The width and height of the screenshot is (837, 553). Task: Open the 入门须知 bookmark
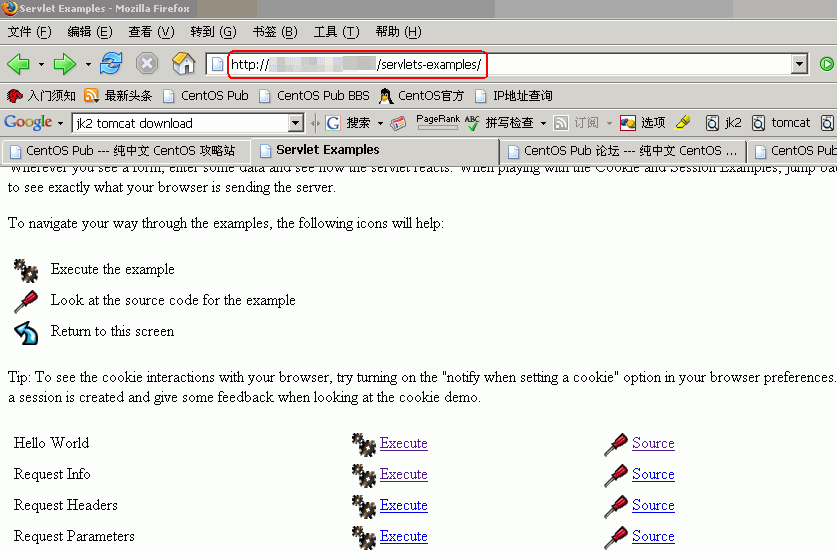(41, 96)
